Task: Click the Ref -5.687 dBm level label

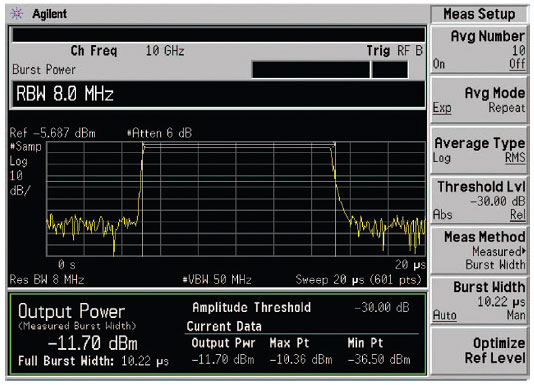Action: coord(52,133)
